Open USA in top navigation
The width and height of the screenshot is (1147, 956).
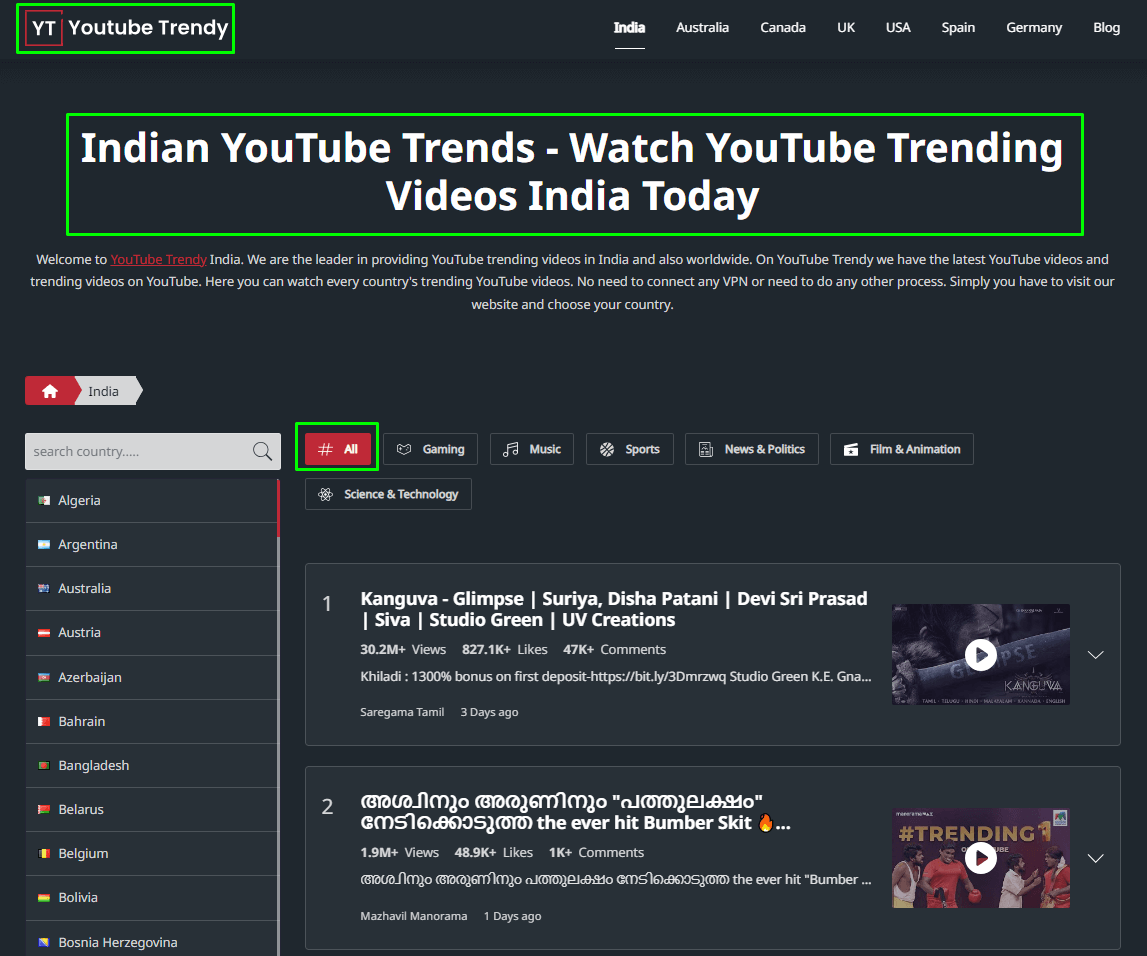(898, 28)
